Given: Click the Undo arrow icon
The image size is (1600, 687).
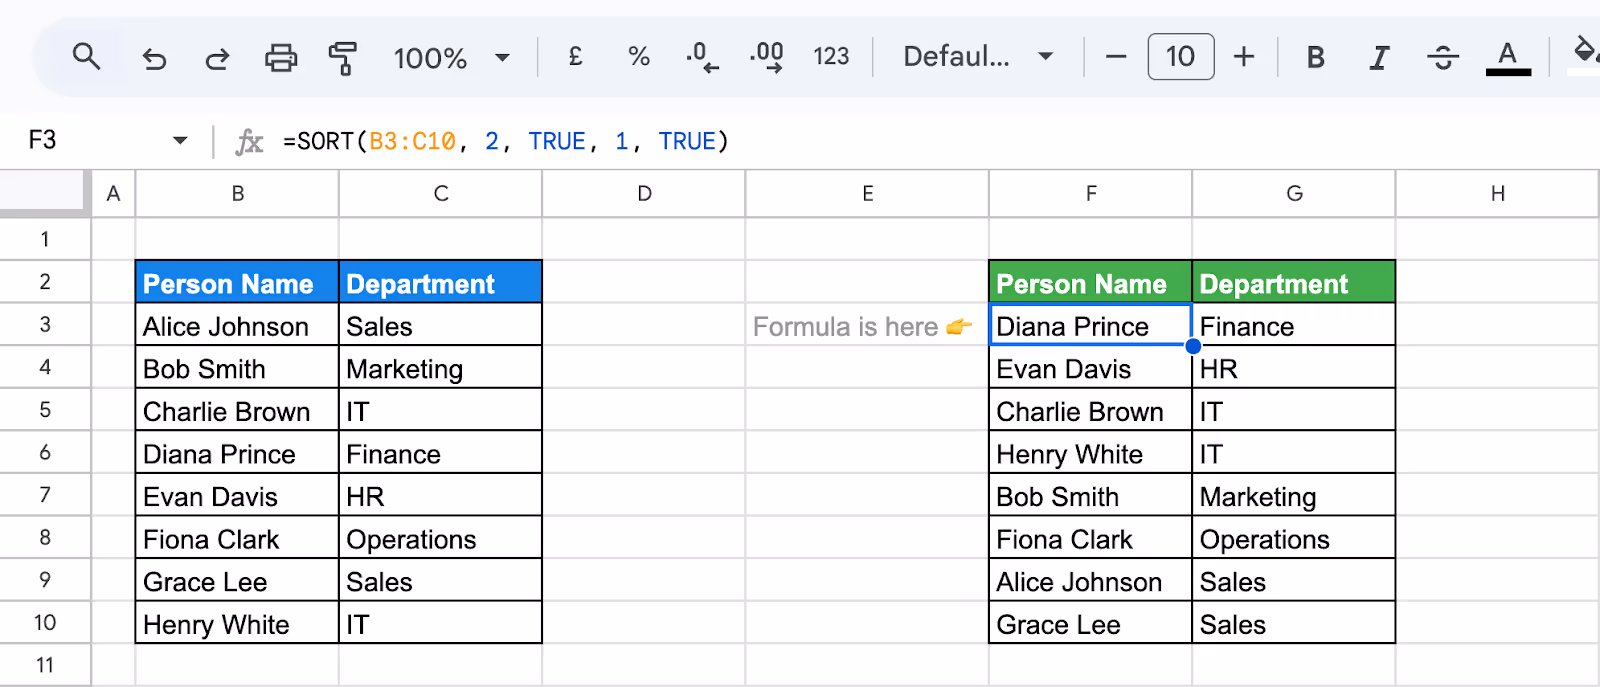Looking at the screenshot, I should [x=154, y=58].
